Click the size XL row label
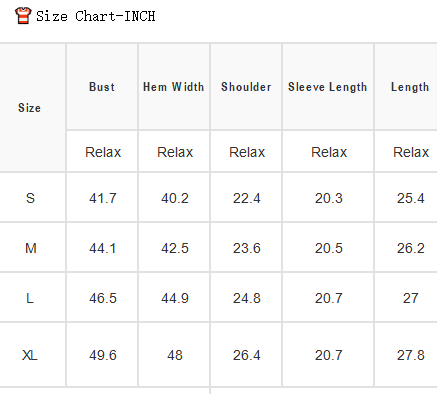Viewport: 437px width, 394px height. click(x=30, y=355)
